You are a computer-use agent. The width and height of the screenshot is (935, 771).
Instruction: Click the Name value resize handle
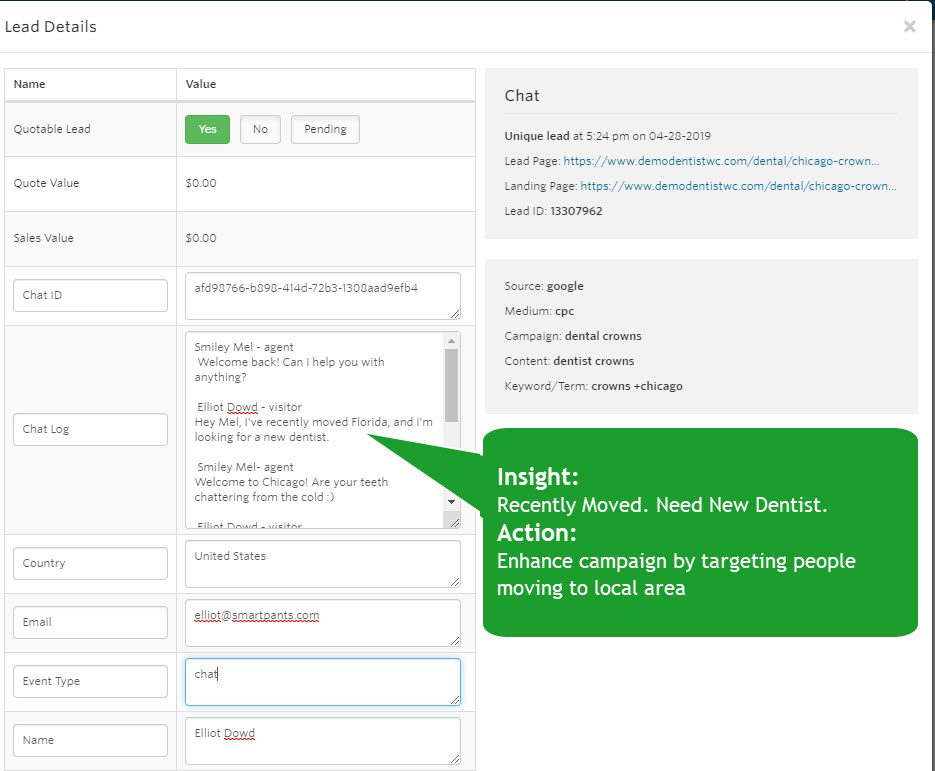455,758
